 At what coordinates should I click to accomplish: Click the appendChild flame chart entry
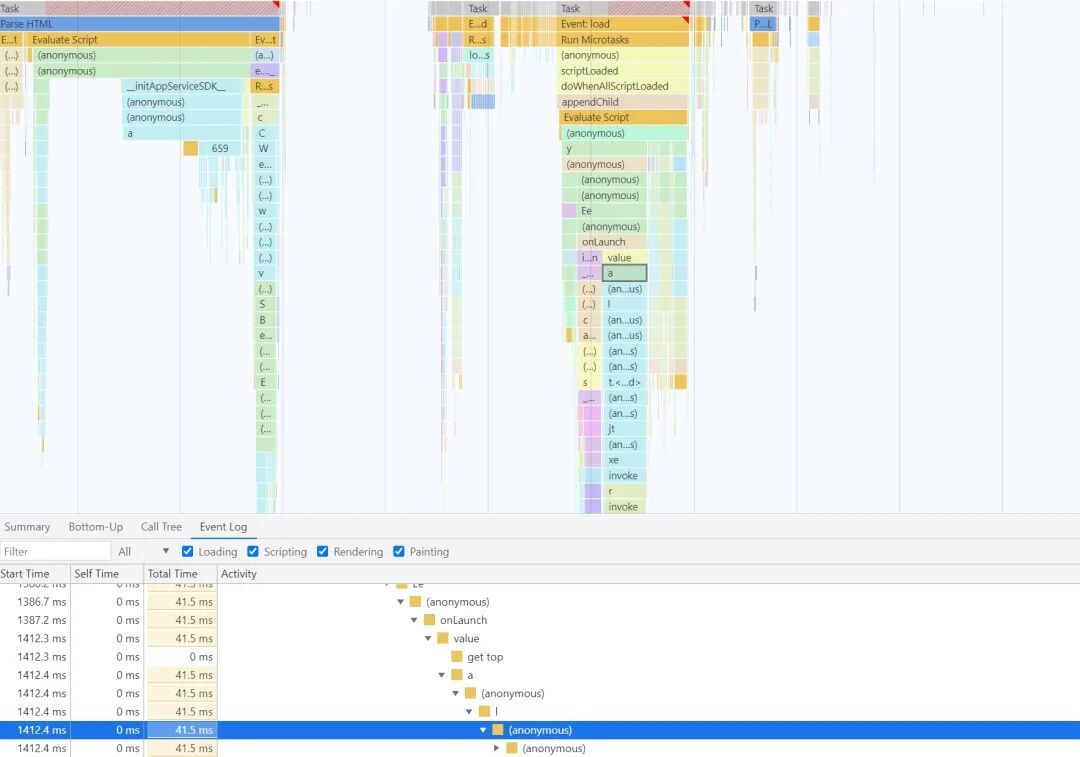(623, 102)
